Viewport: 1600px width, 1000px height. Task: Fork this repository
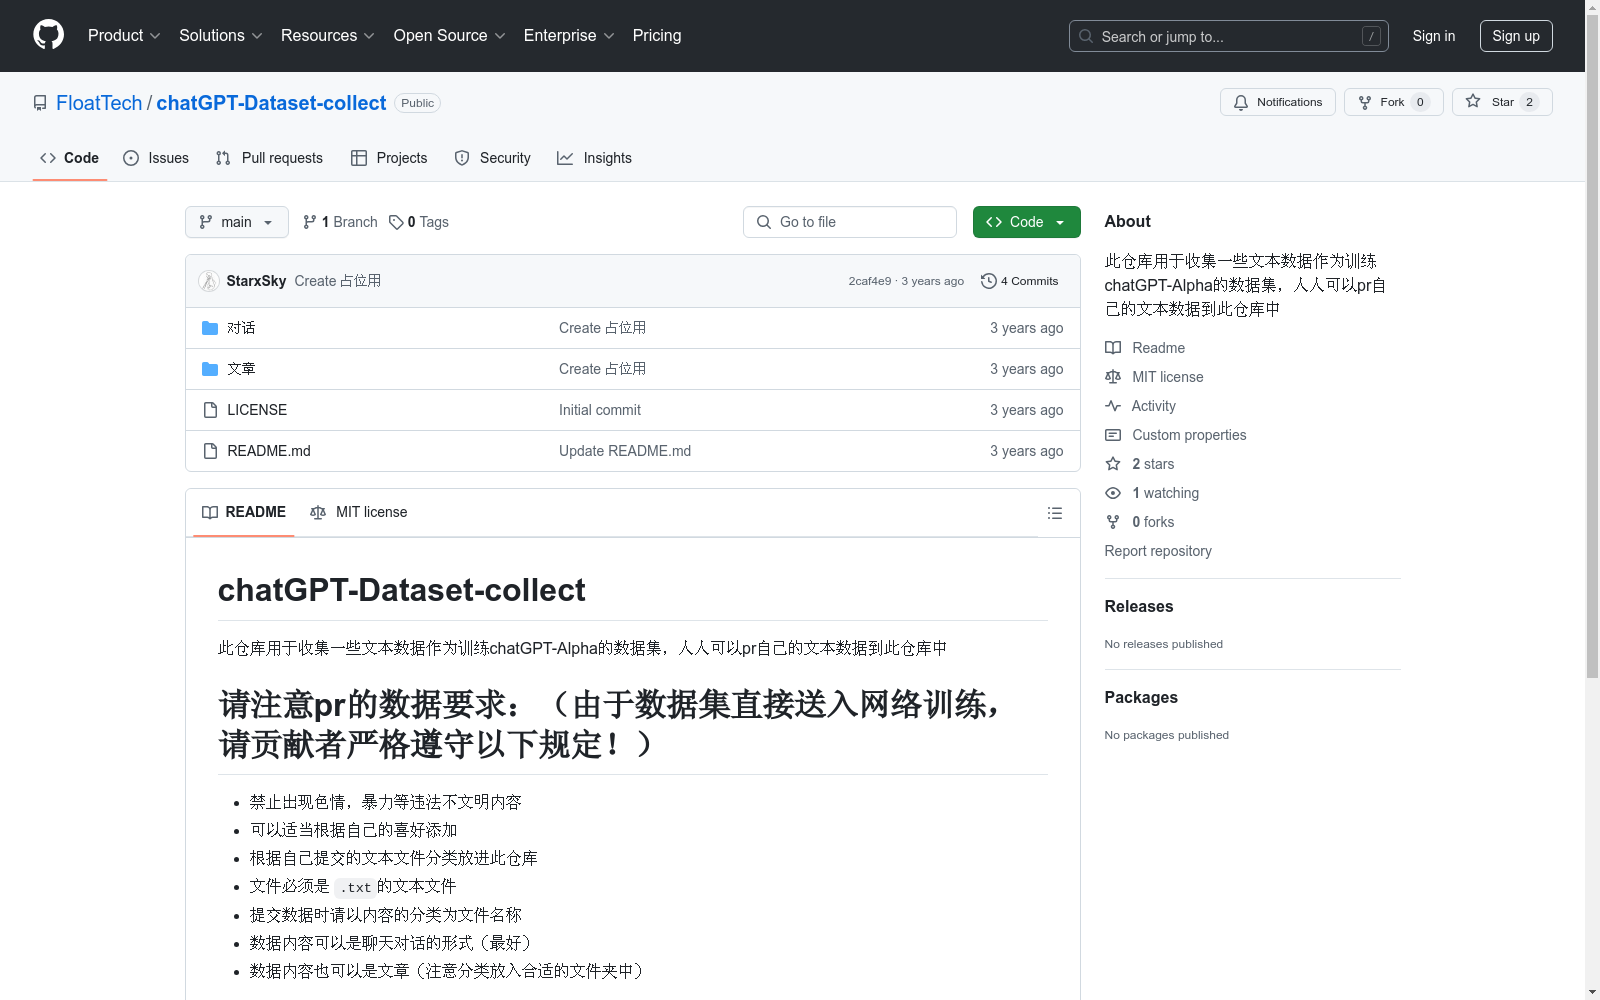pyautogui.click(x=1393, y=102)
